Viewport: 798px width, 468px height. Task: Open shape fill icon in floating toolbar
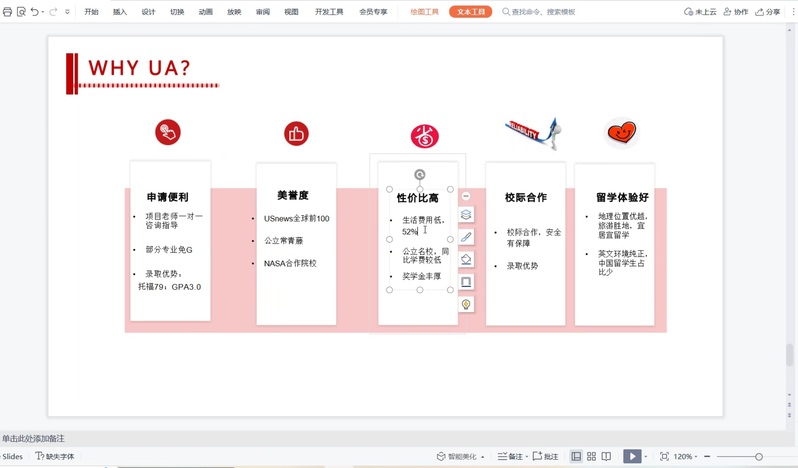(x=466, y=260)
